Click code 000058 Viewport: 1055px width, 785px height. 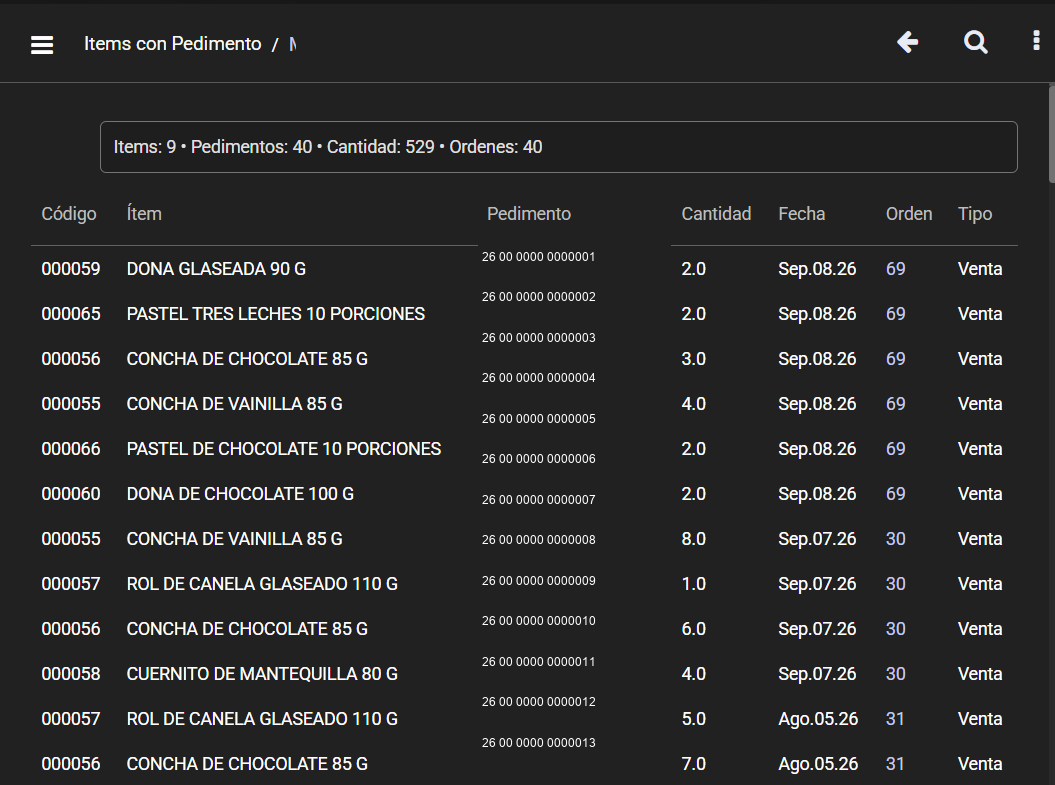pos(71,674)
